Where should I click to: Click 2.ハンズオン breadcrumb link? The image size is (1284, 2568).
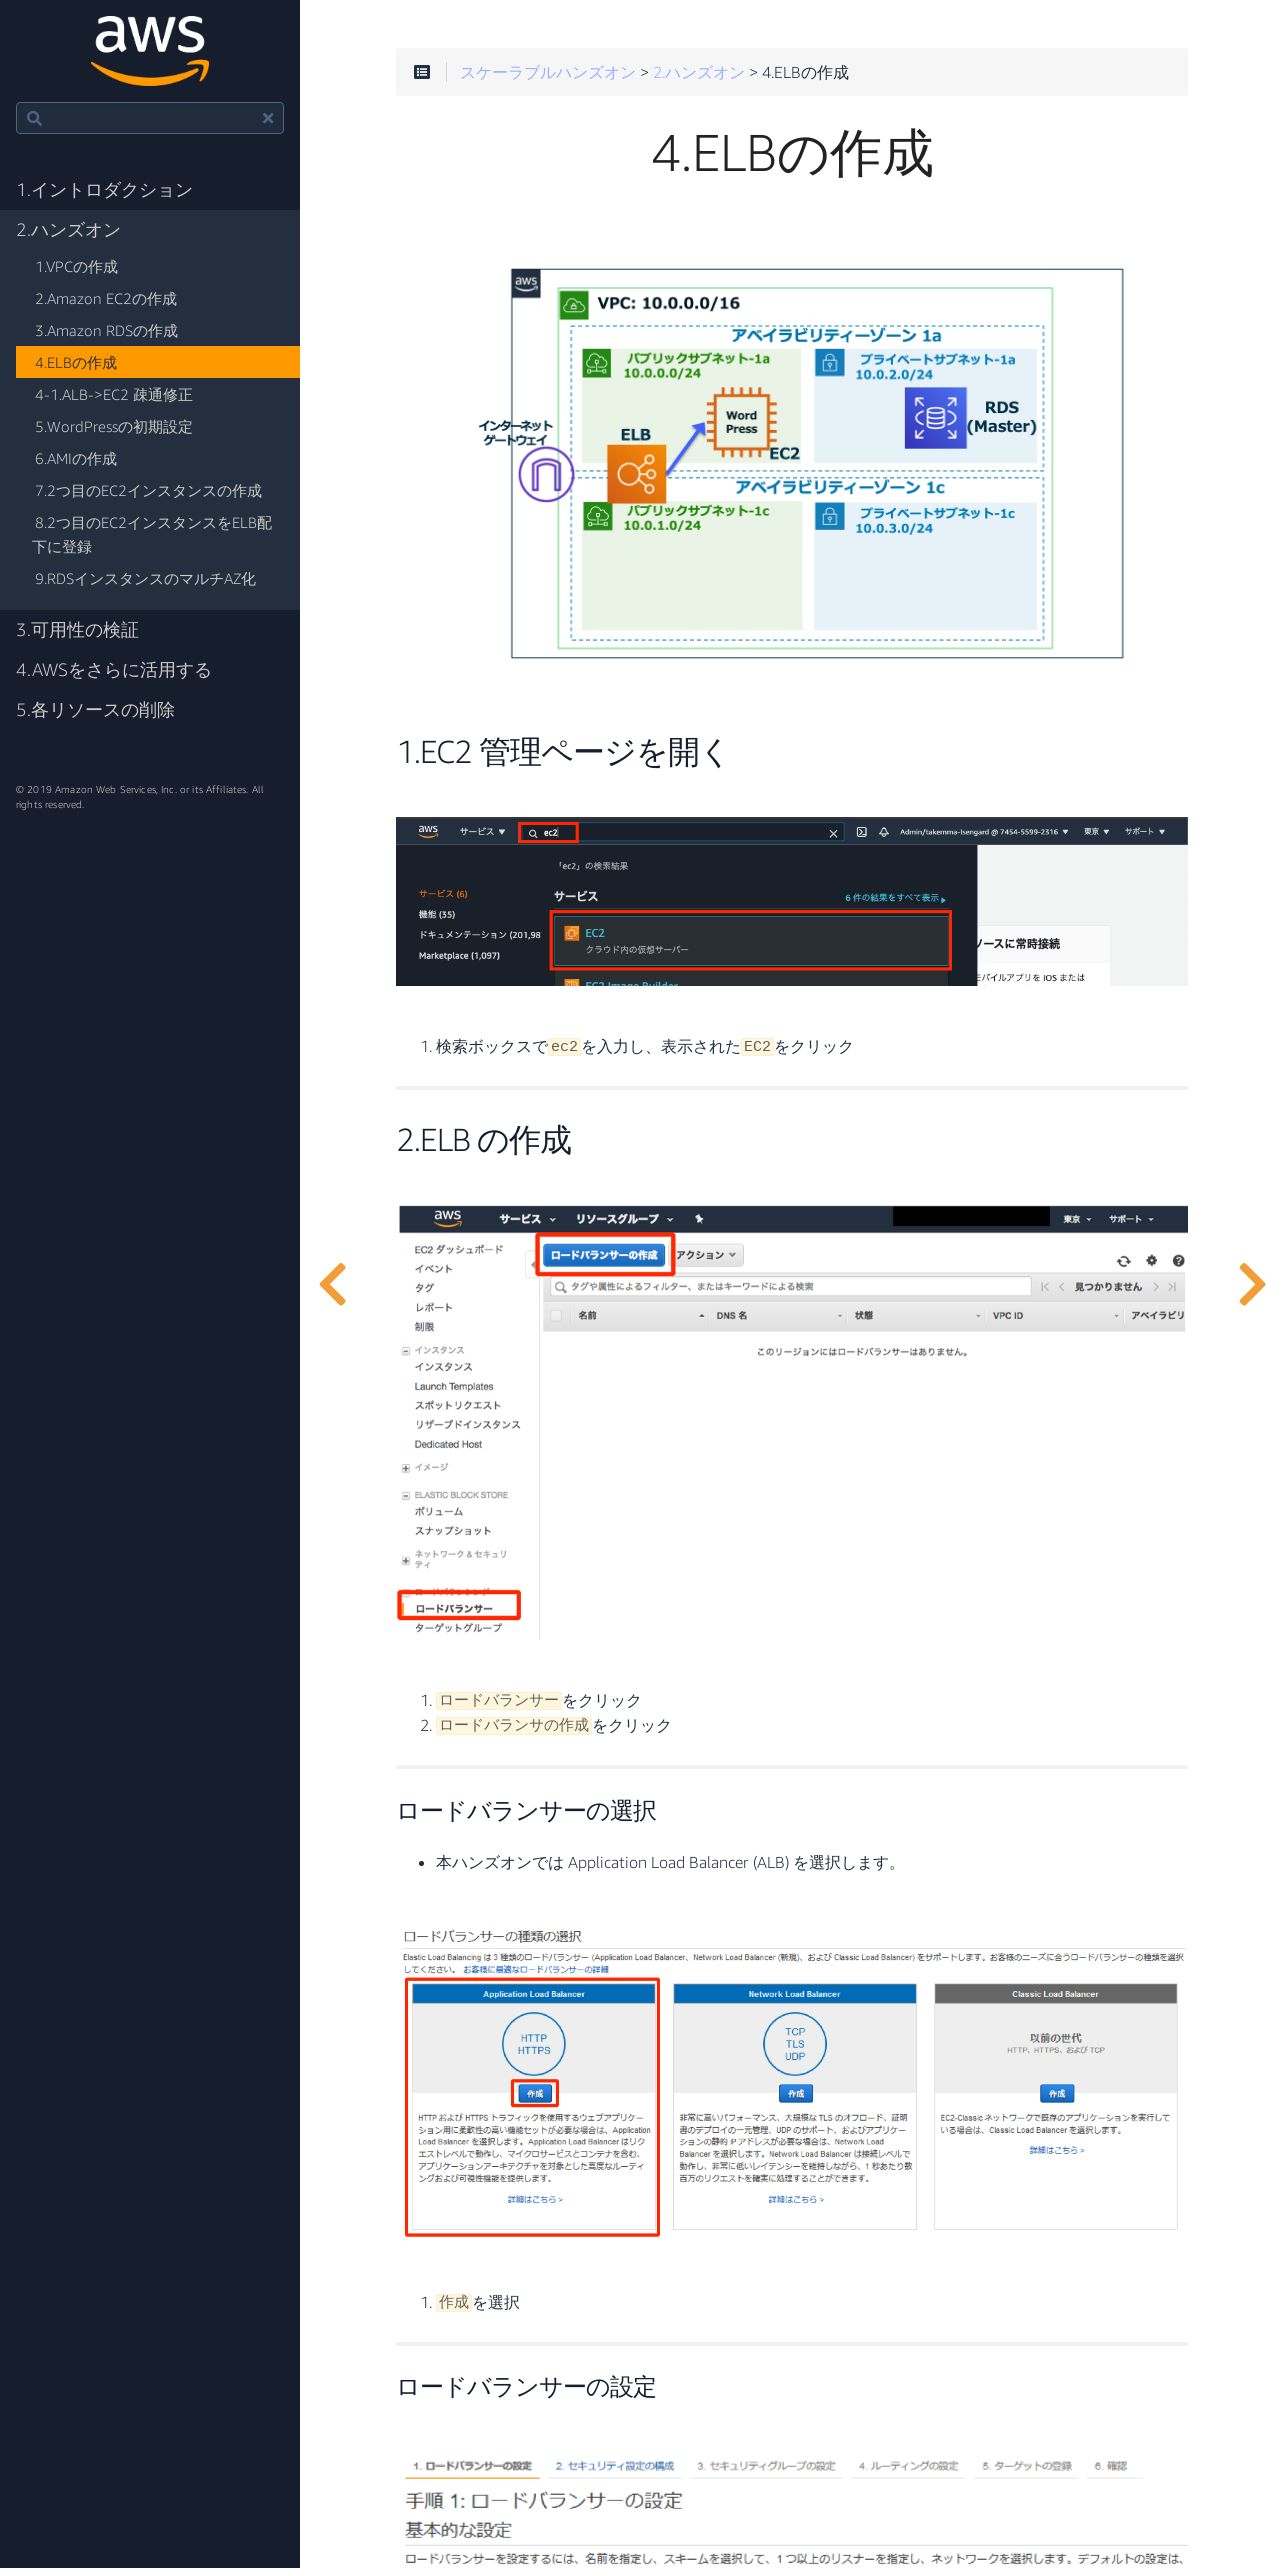click(x=699, y=72)
